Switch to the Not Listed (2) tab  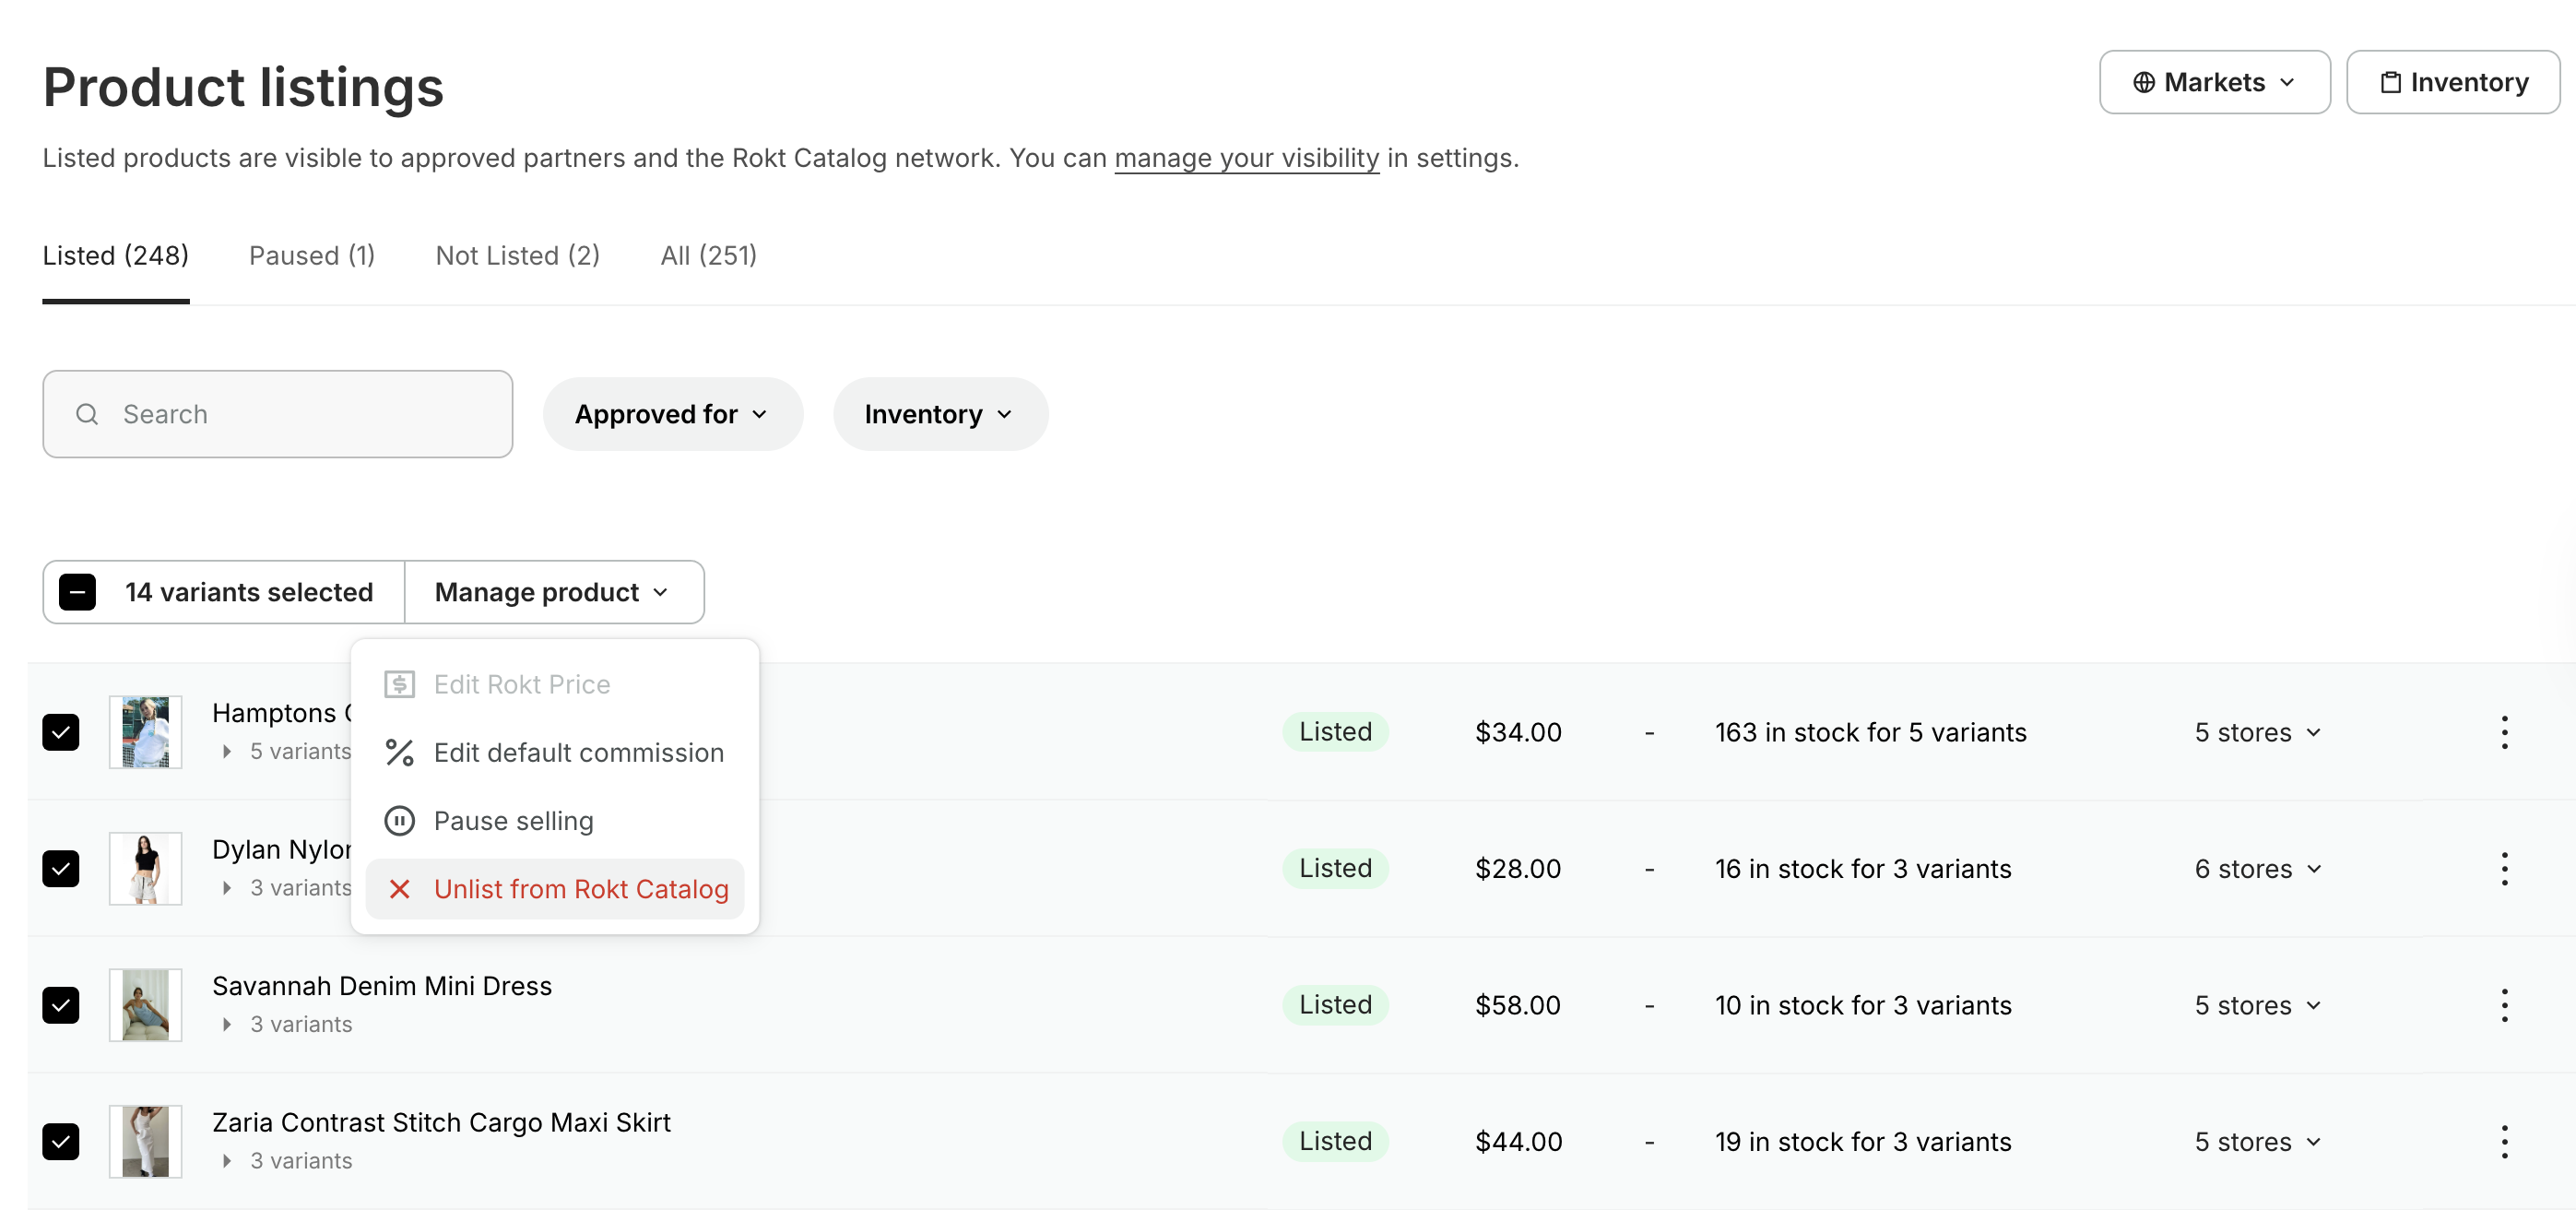pyautogui.click(x=517, y=256)
